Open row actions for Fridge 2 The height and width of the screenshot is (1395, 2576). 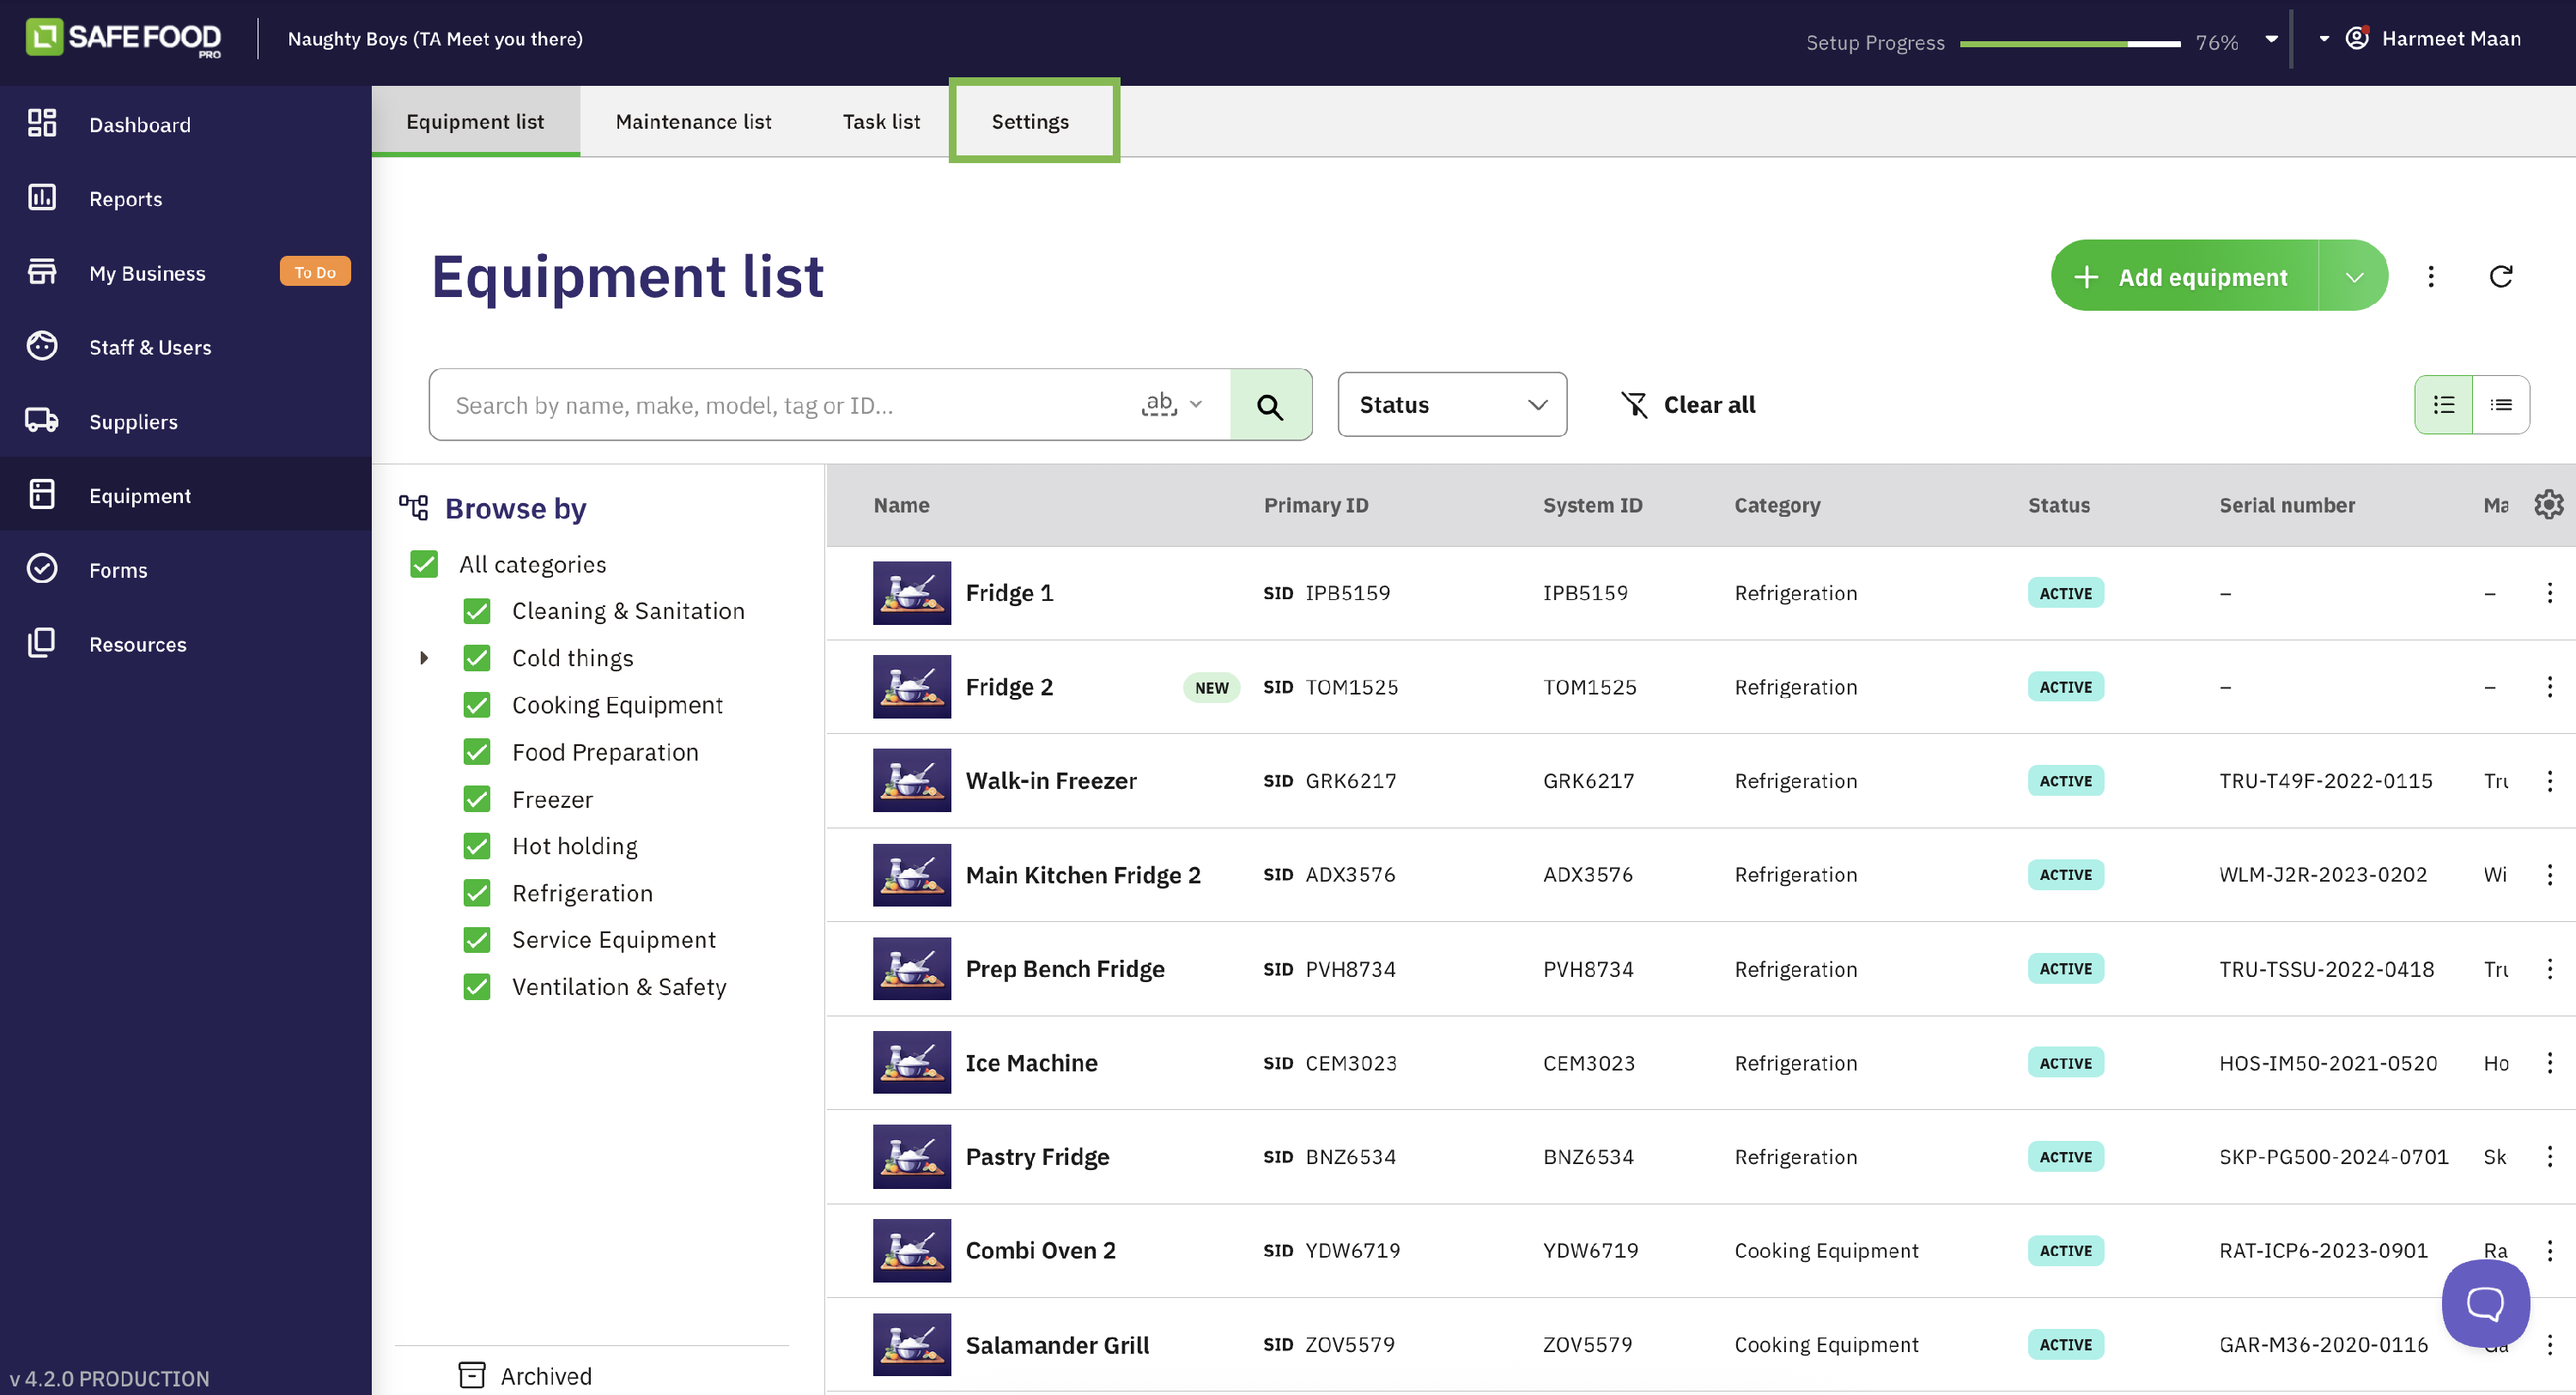[2549, 687]
